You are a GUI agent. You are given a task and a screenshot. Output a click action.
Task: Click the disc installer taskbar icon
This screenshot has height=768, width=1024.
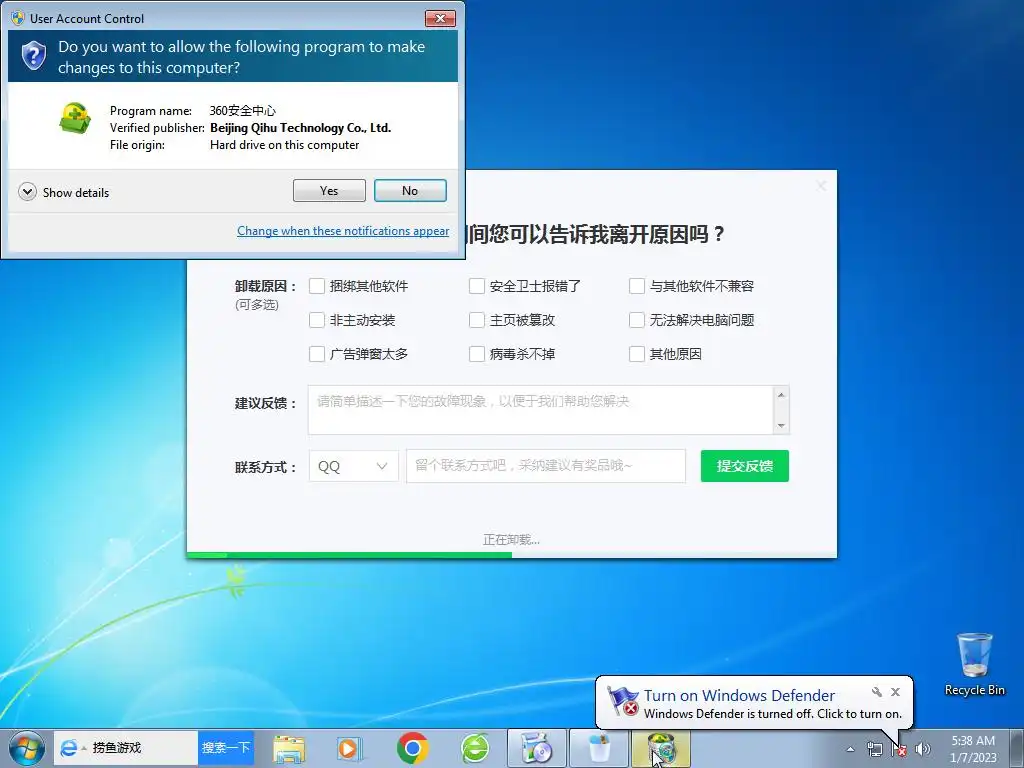coord(537,748)
